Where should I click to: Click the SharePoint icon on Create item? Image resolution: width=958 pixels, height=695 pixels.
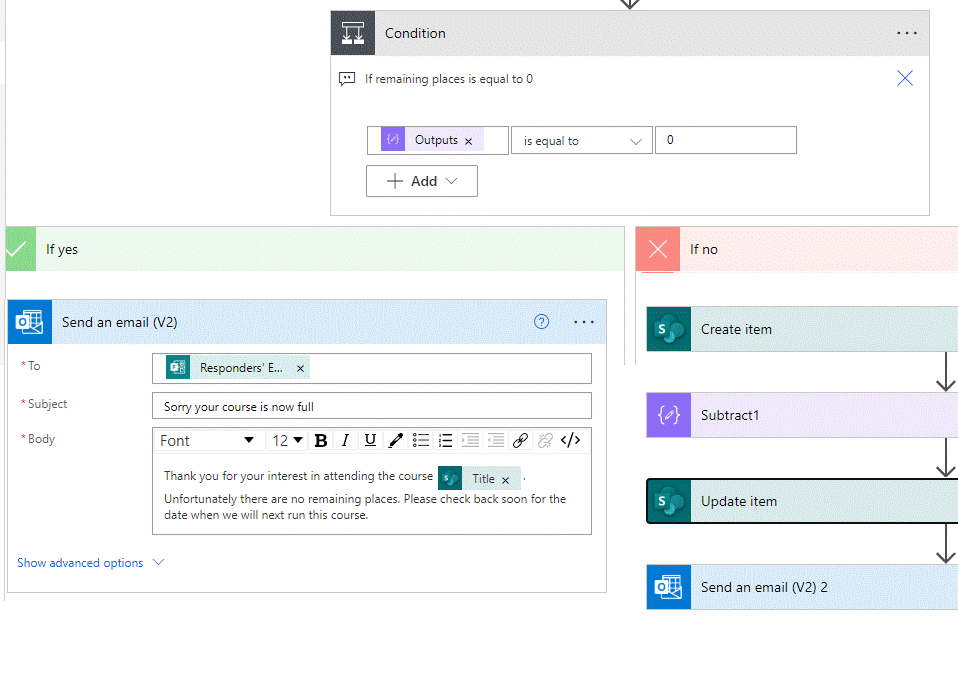[x=669, y=329]
